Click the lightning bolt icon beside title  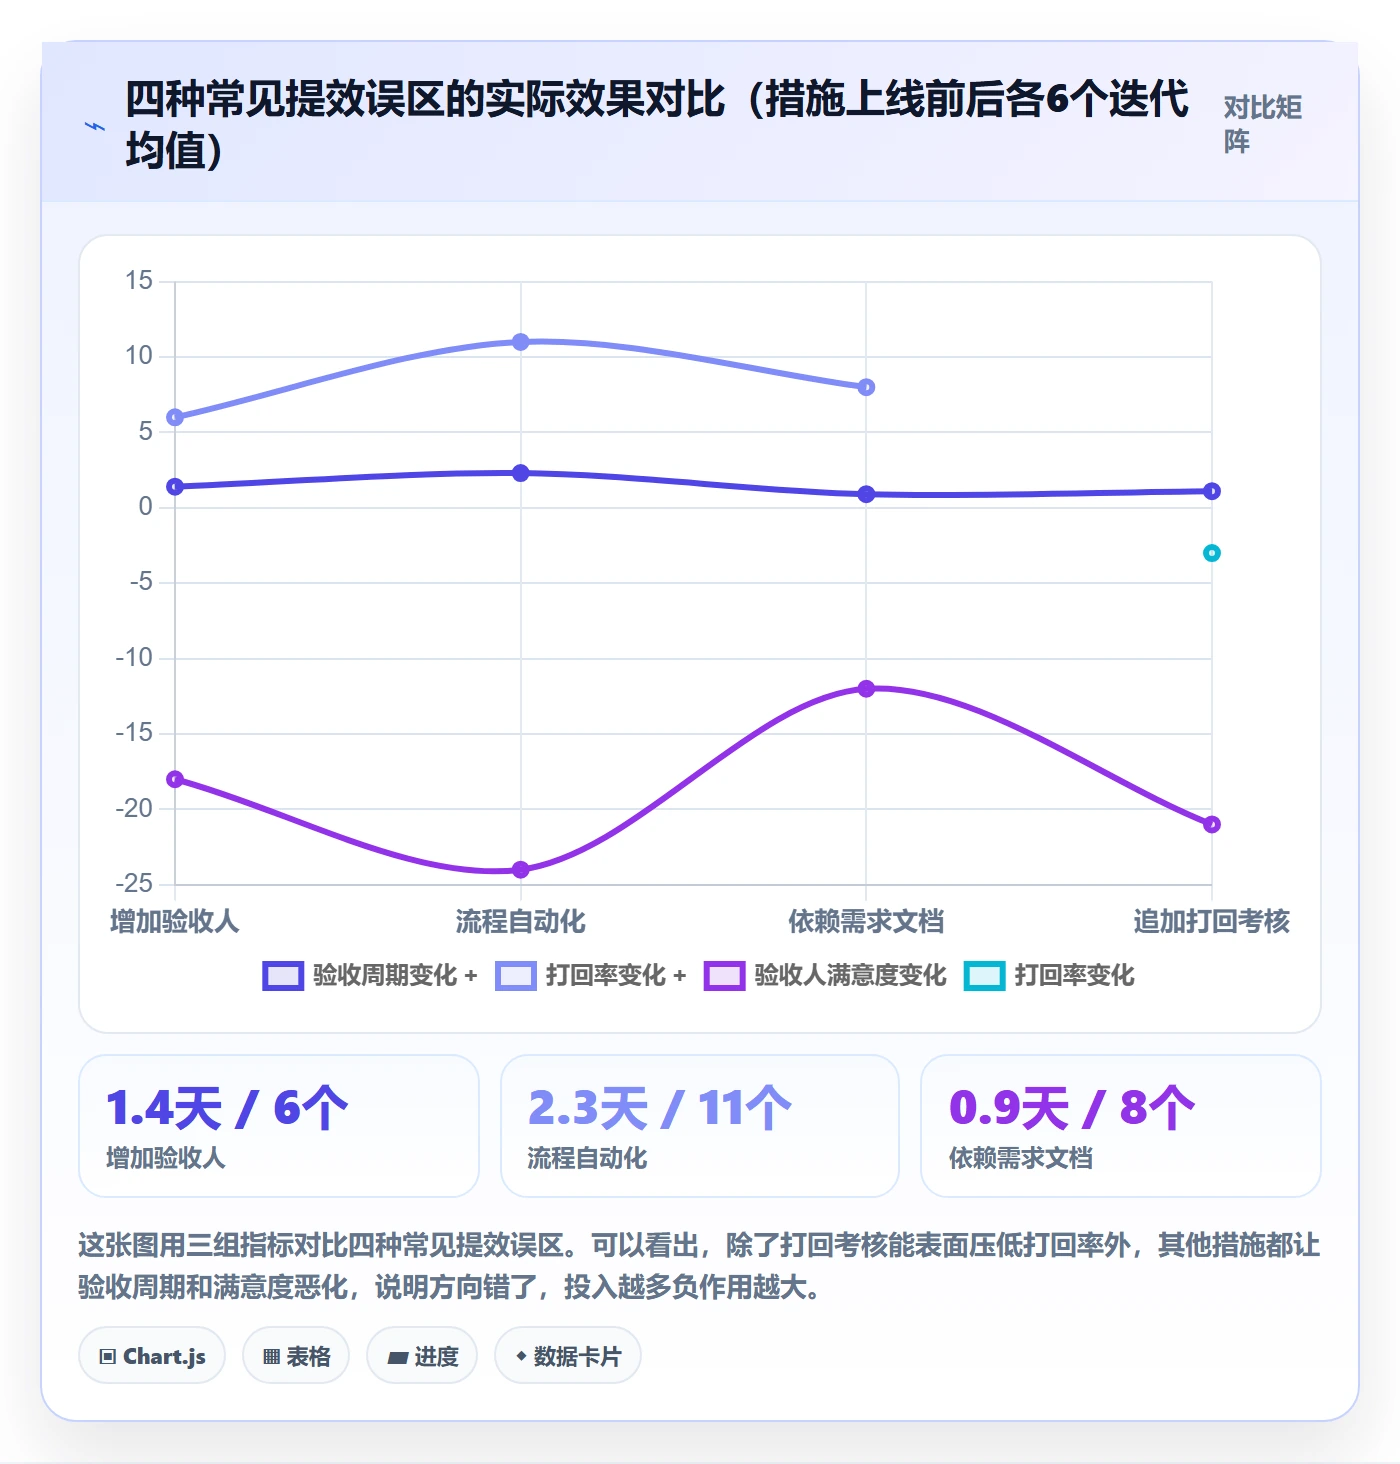[95, 126]
